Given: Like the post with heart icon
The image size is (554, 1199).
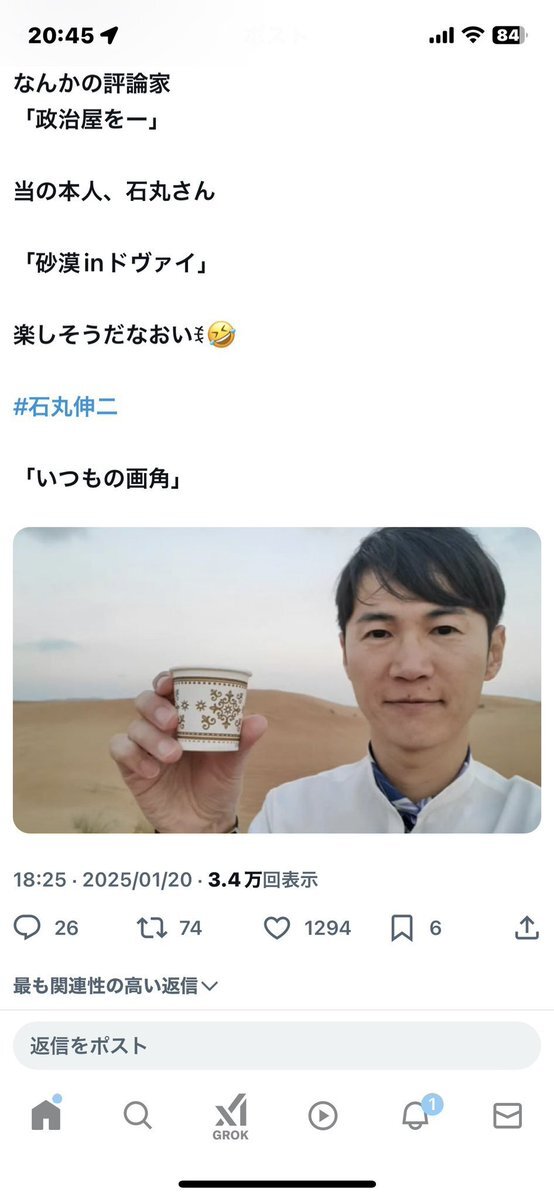Looking at the screenshot, I should click(x=277, y=928).
